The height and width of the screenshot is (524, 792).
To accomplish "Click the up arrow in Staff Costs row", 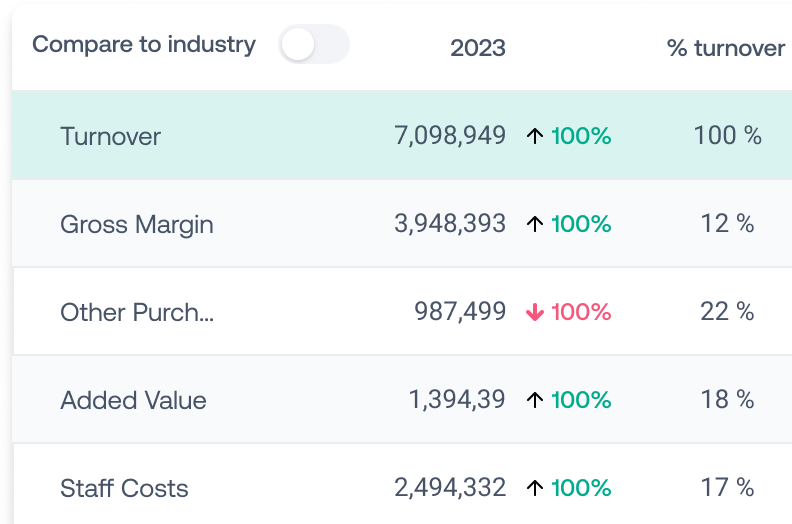I will [535, 488].
